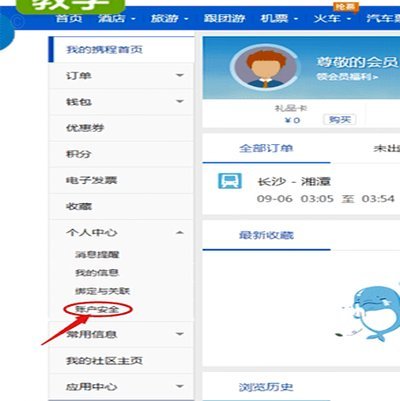
Task: Open 酒店 dropdown in top navigation
Action: [117, 18]
